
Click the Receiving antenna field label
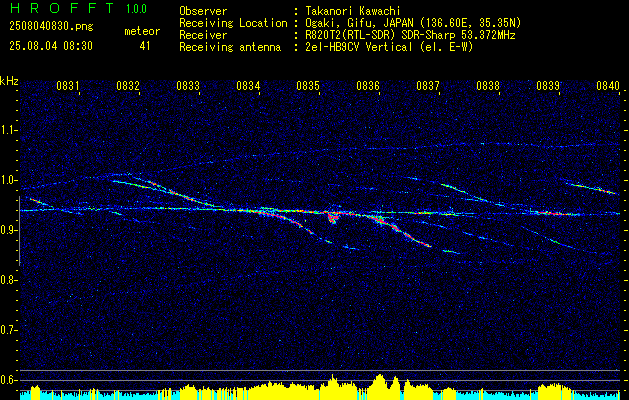[230, 47]
